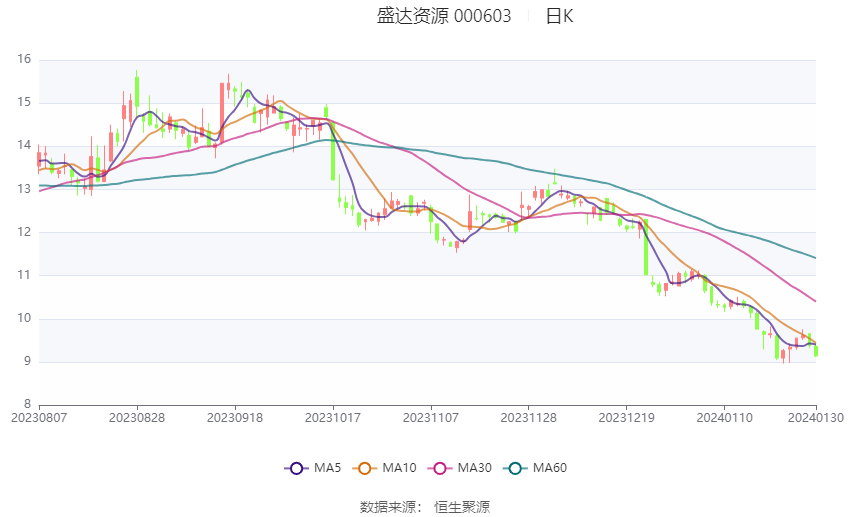This screenshot has height=517, width=850.
Task: Click the data source text 恒生聚源
Action: click(x=462, y=507)
